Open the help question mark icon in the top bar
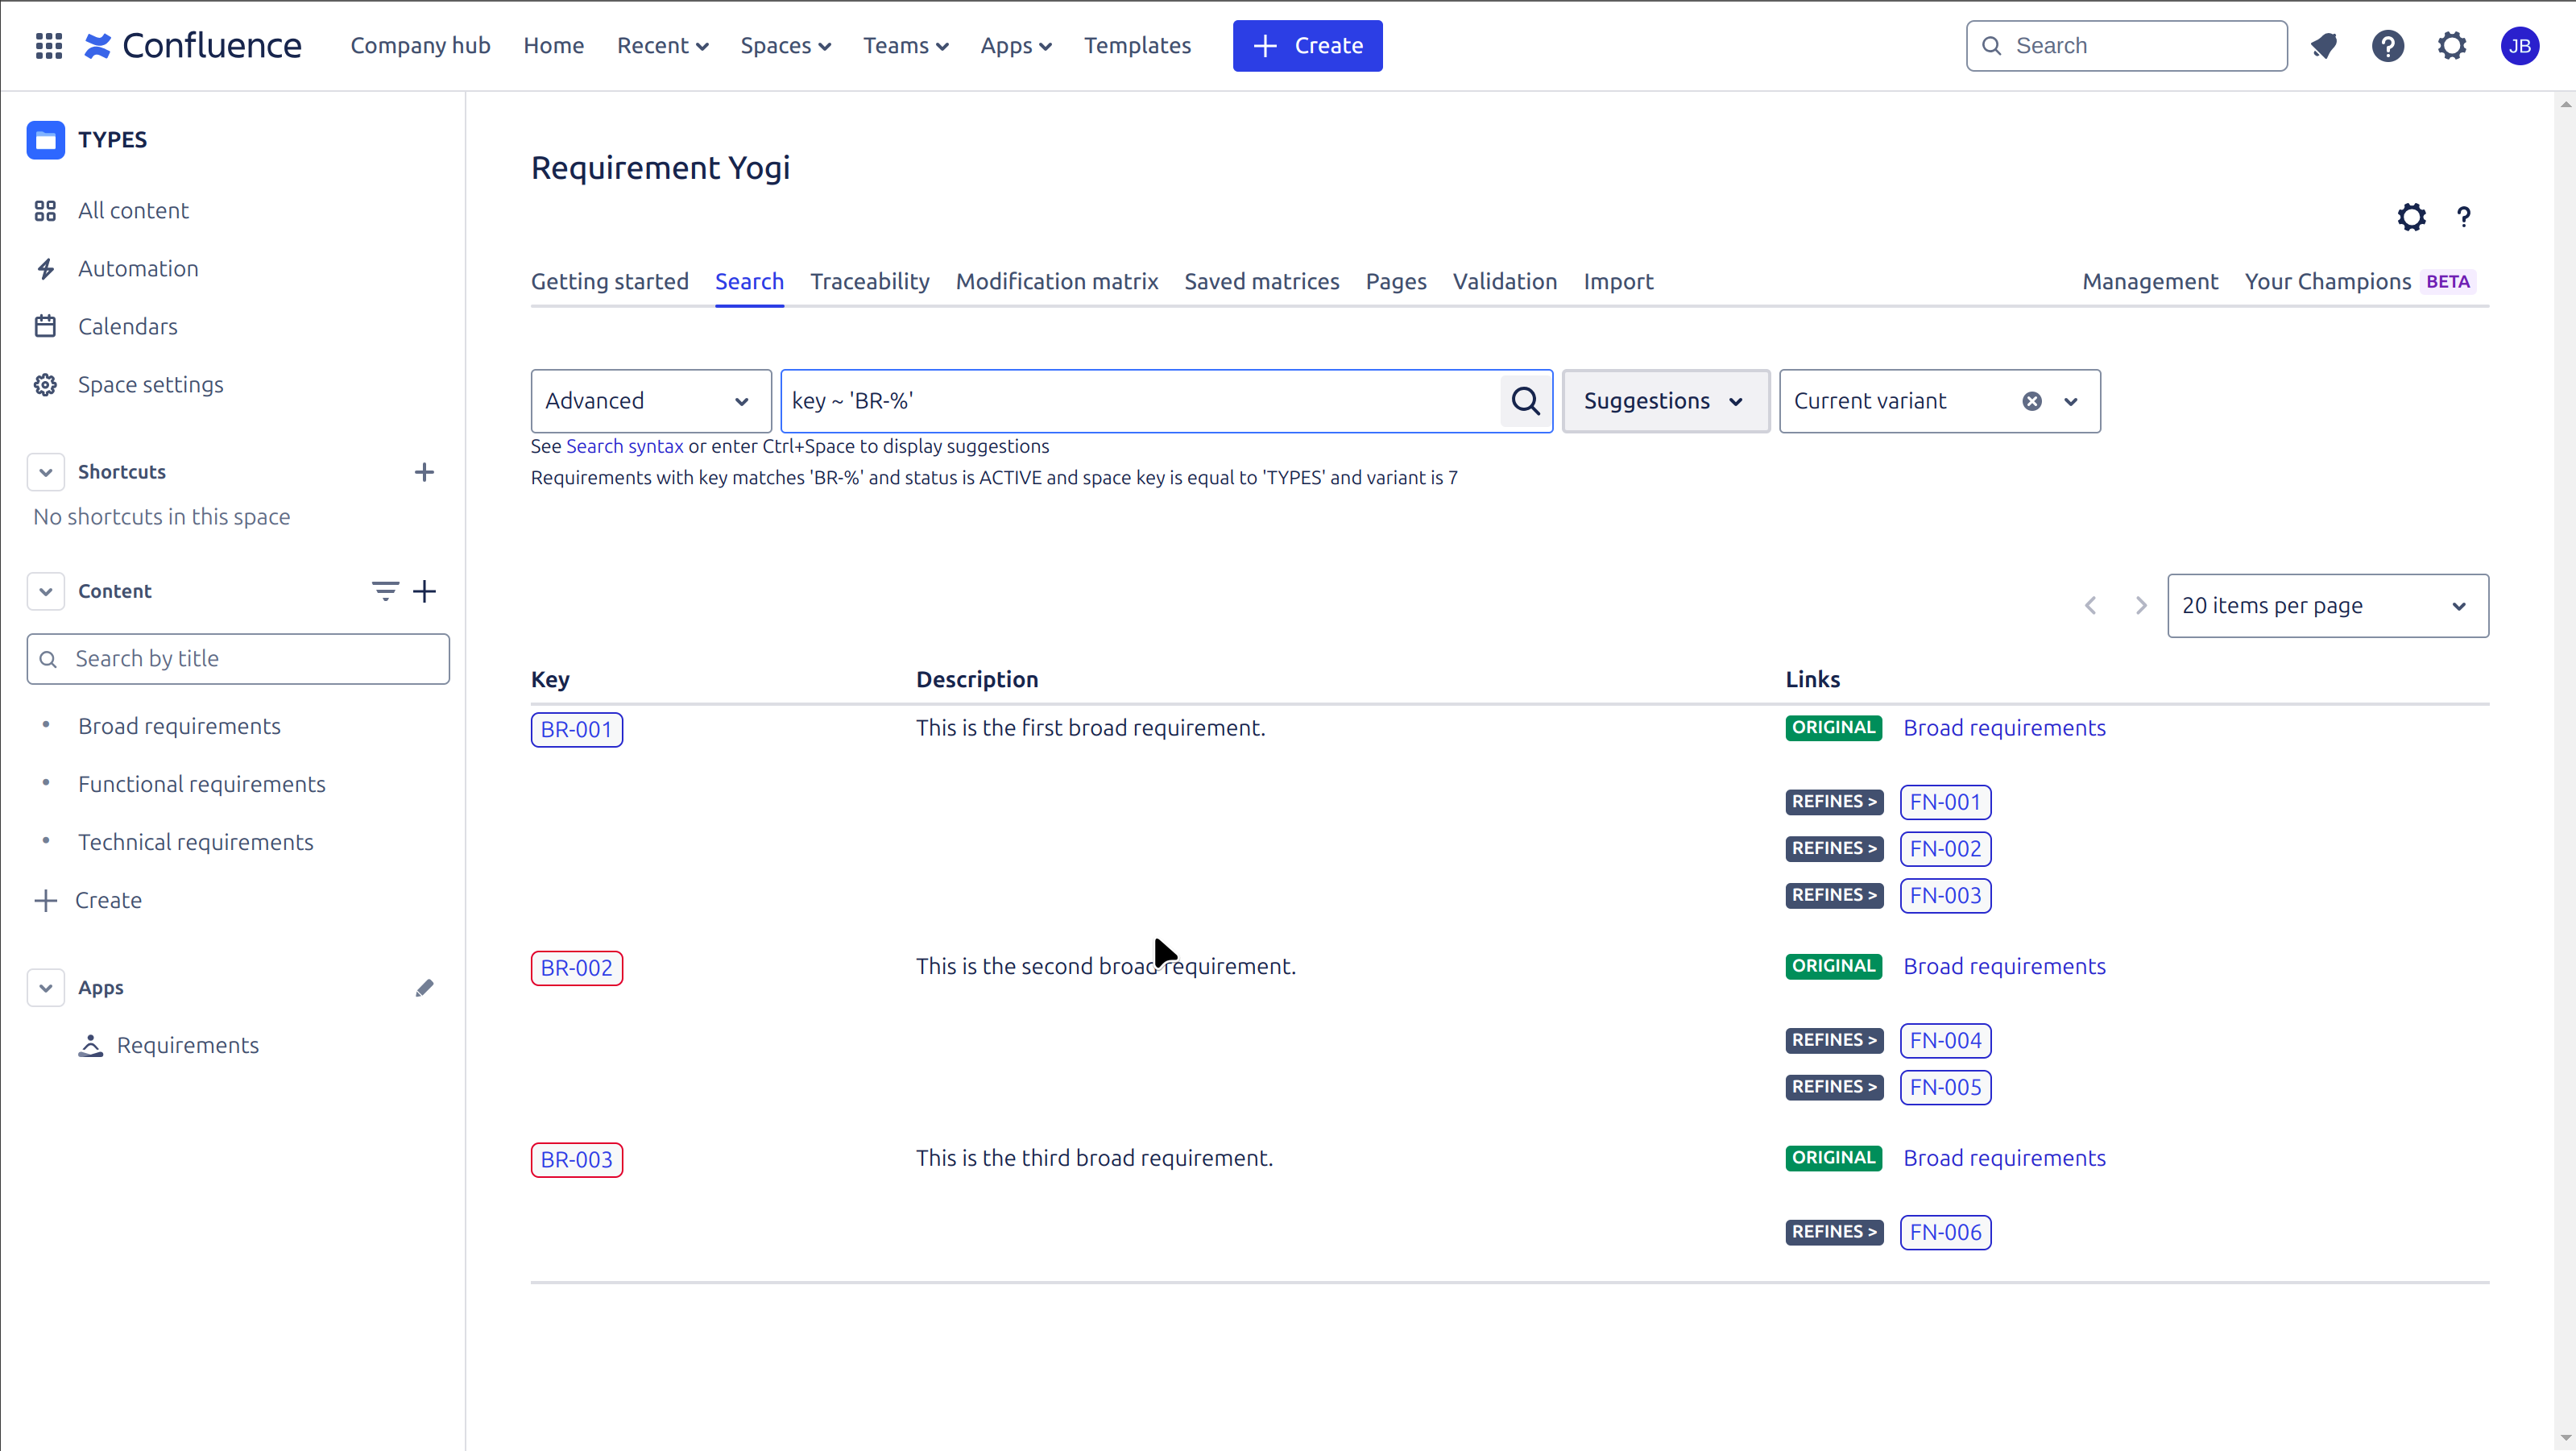This screenshot has height=1451, width=2576. click(2387, 46)
